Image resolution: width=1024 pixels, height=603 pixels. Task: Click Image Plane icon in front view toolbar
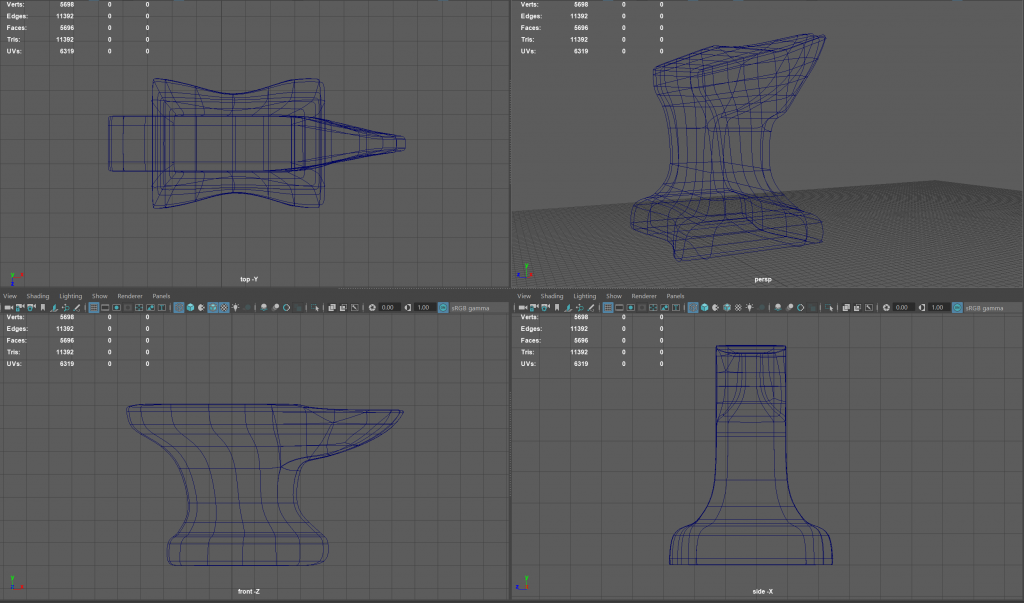point(53,308)
